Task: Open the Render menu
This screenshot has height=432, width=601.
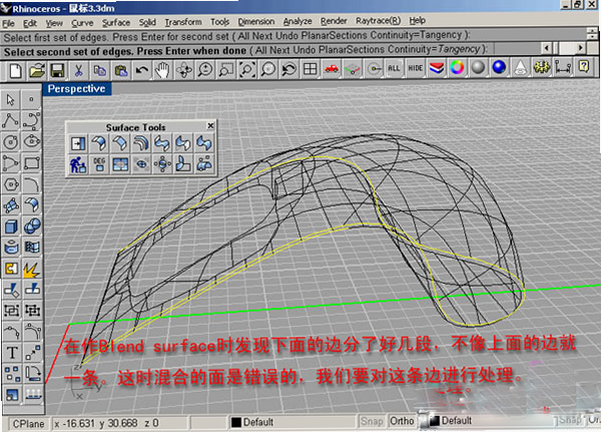Action: pos(334,21)
